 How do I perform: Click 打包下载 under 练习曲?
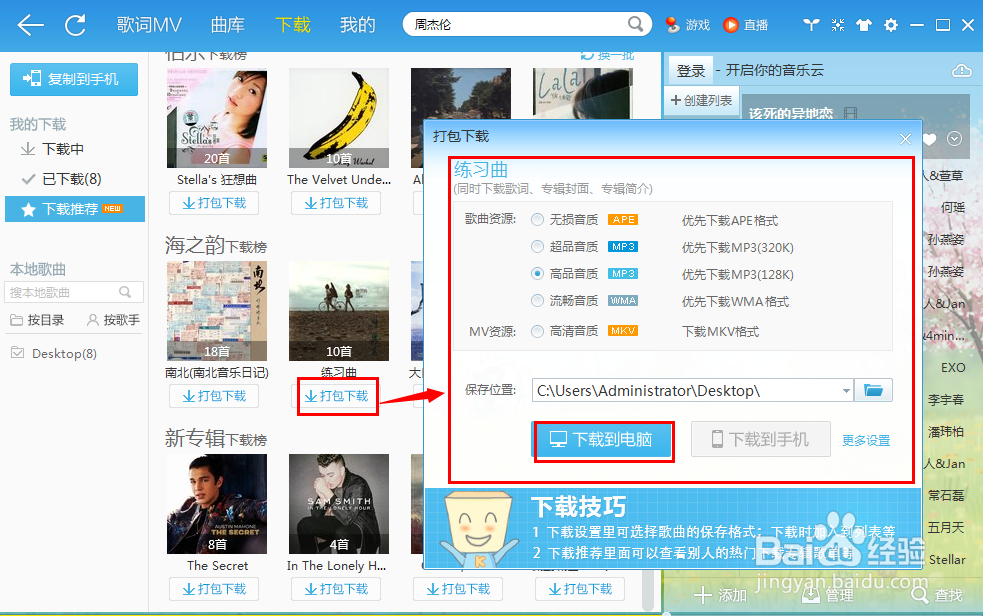(336, 396)
